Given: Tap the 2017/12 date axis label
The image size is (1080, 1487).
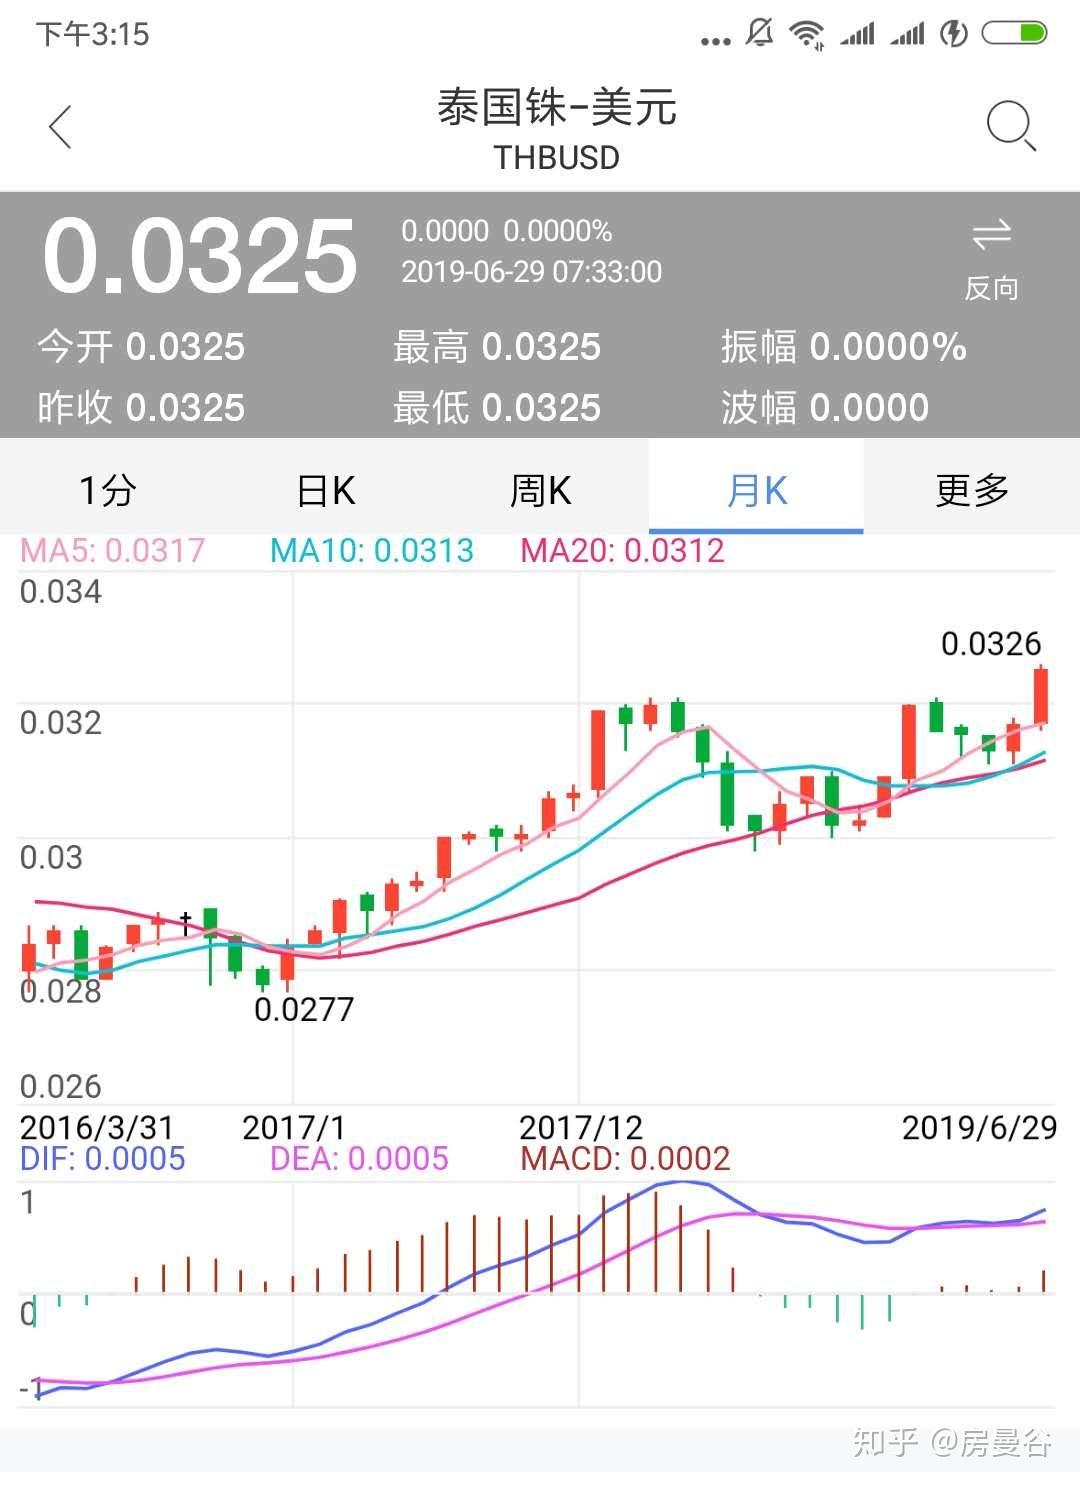Looking at the screenshot, I should [582, 1127].
